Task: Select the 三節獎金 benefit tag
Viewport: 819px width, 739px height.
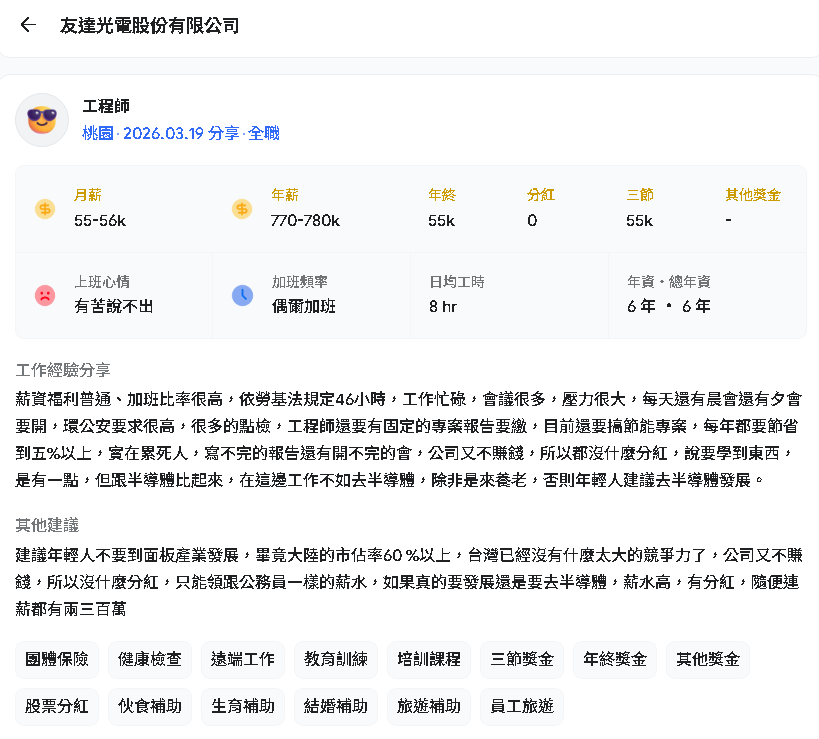Action: pos(522,660)
